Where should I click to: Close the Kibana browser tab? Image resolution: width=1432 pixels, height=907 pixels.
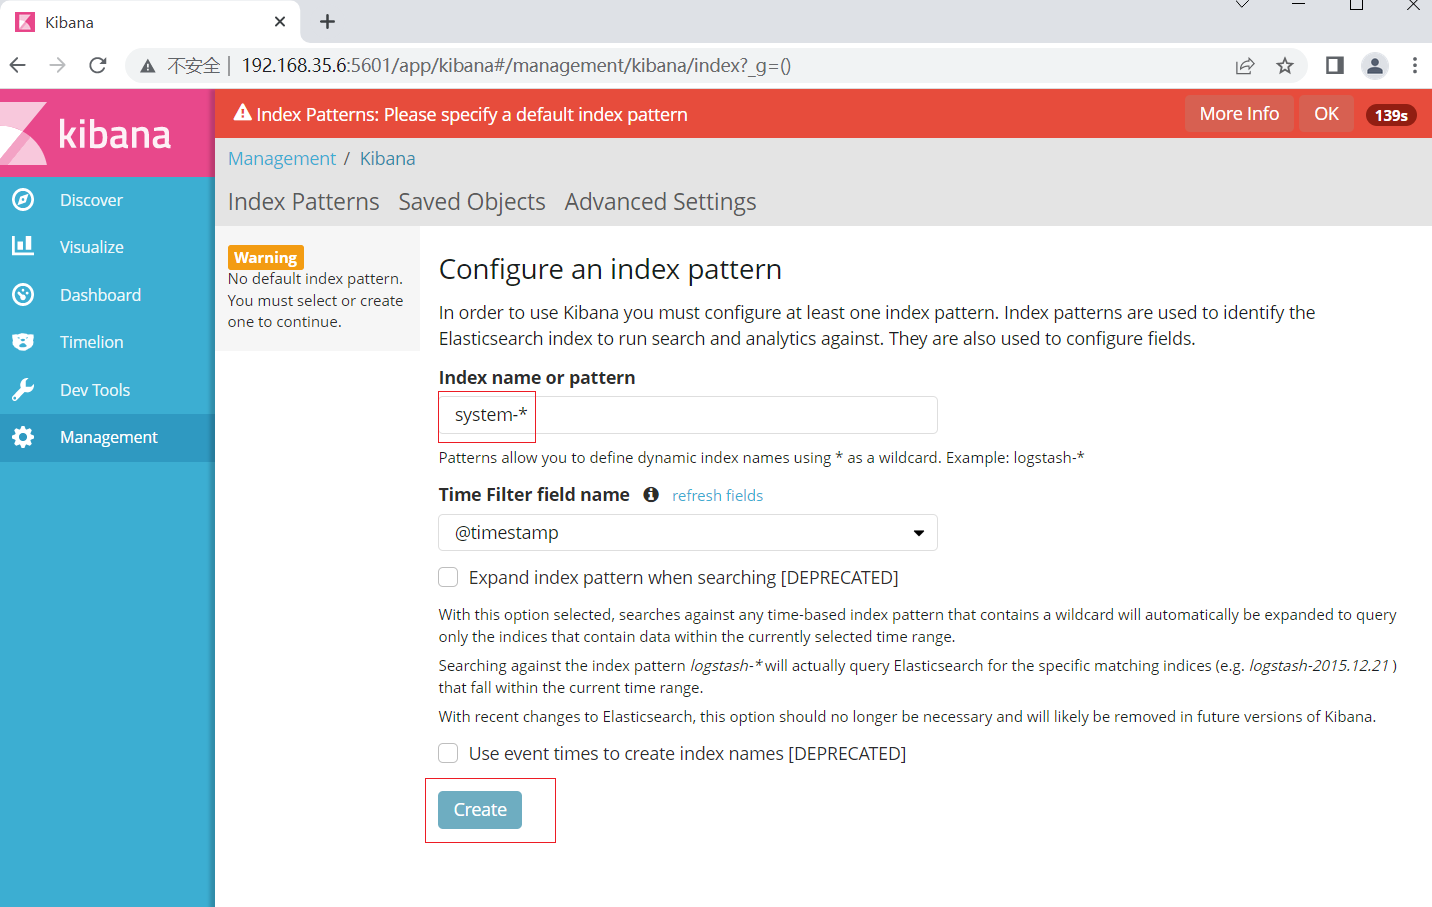(280, 22)
